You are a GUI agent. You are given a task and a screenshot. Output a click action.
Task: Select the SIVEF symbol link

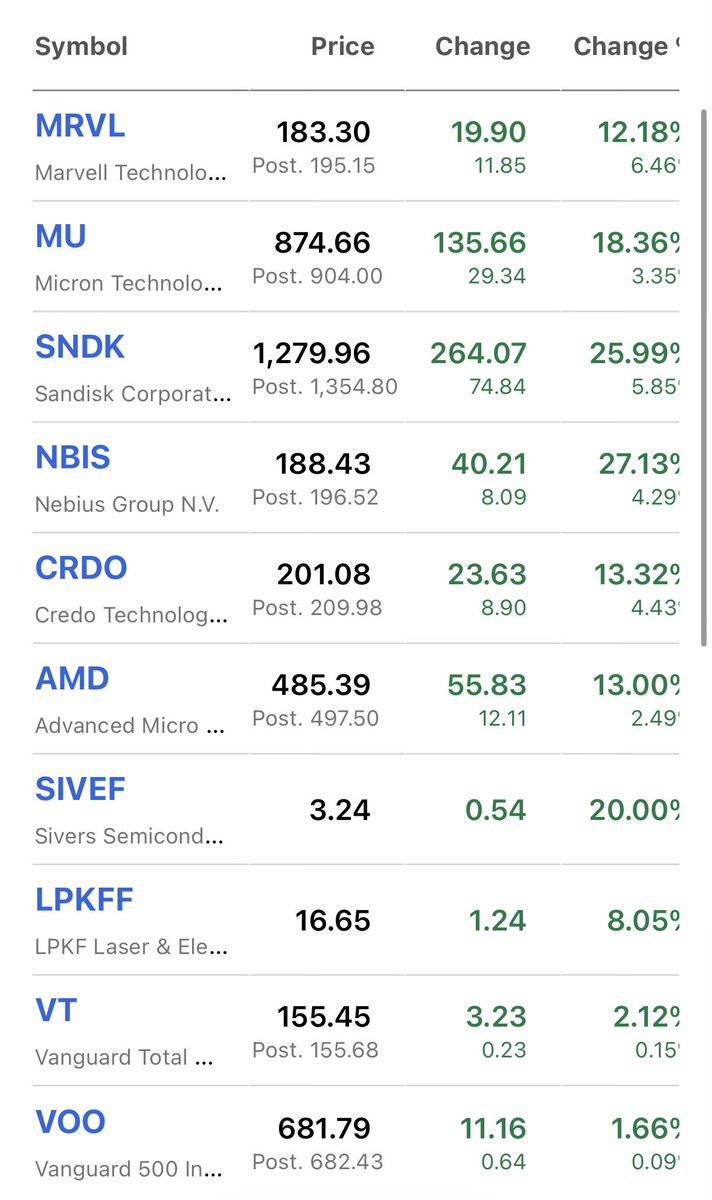pyautogui.click(x=80, y=790)
